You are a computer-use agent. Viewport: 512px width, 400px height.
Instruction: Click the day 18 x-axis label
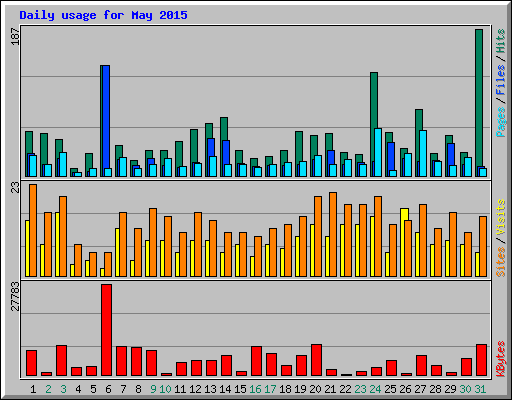285,389
